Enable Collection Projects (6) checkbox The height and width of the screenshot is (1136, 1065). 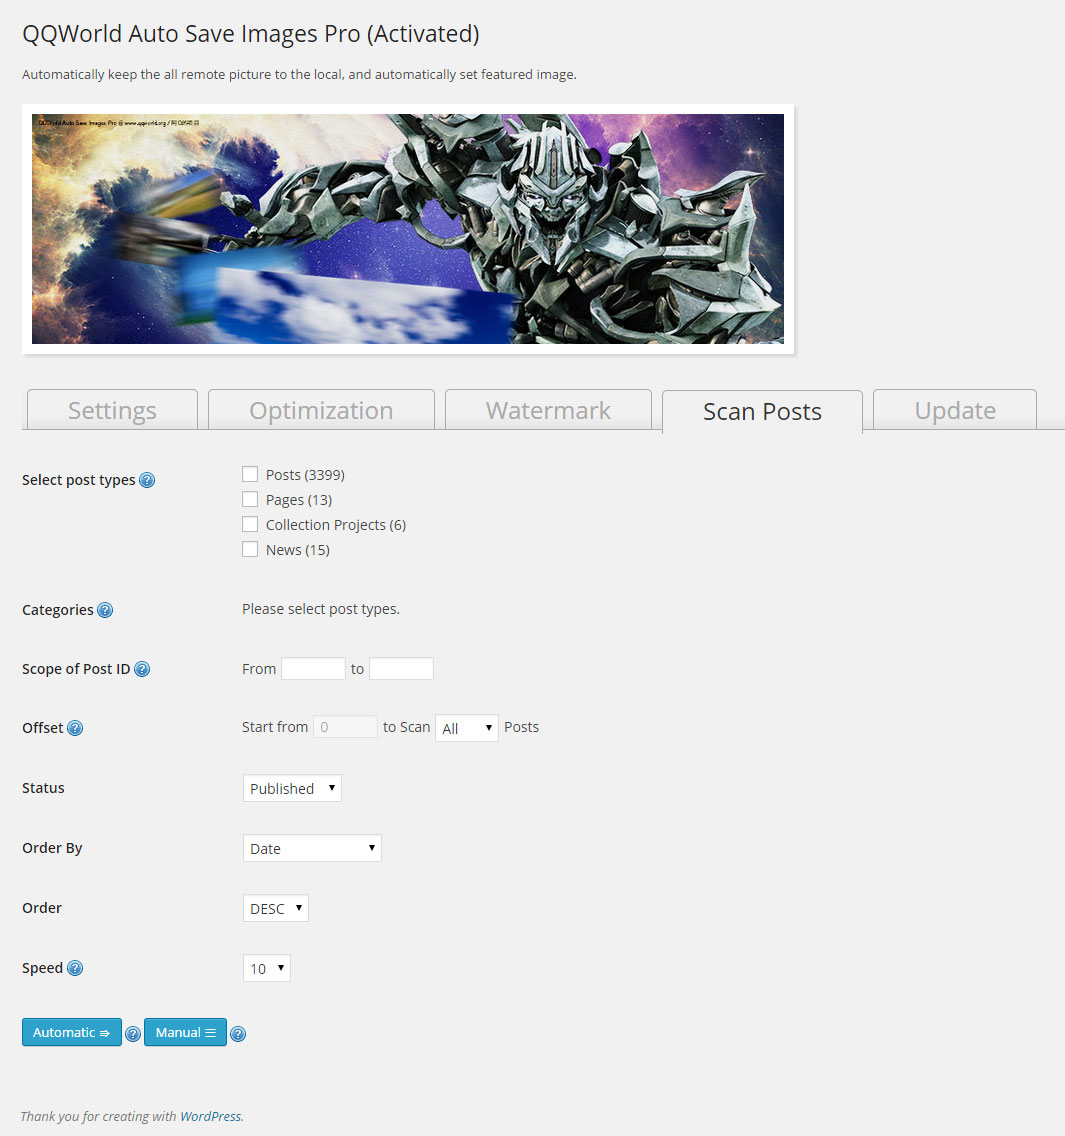click(250, 525)
